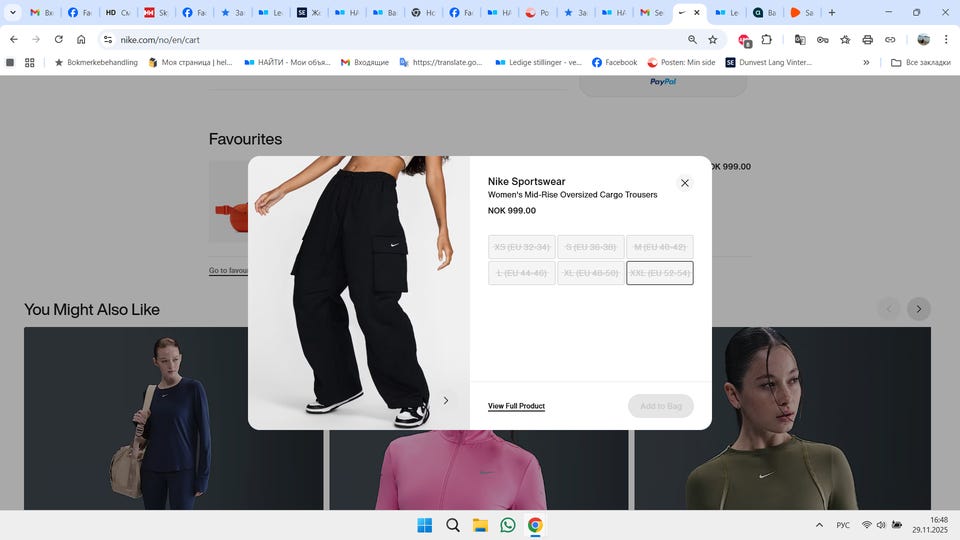
Task: Open WhatsApp from the taskbar
Action: (508, 525)
